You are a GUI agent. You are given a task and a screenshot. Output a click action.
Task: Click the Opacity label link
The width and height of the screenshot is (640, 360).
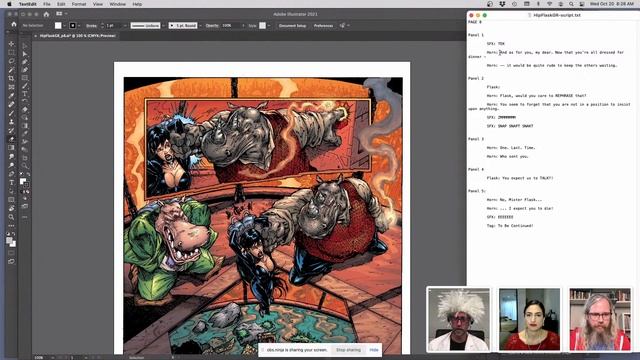click(212, 25)
